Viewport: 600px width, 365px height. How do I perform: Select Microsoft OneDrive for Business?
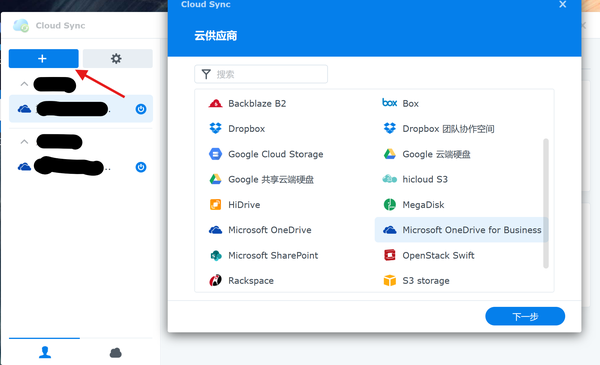[x=461, y=230]
